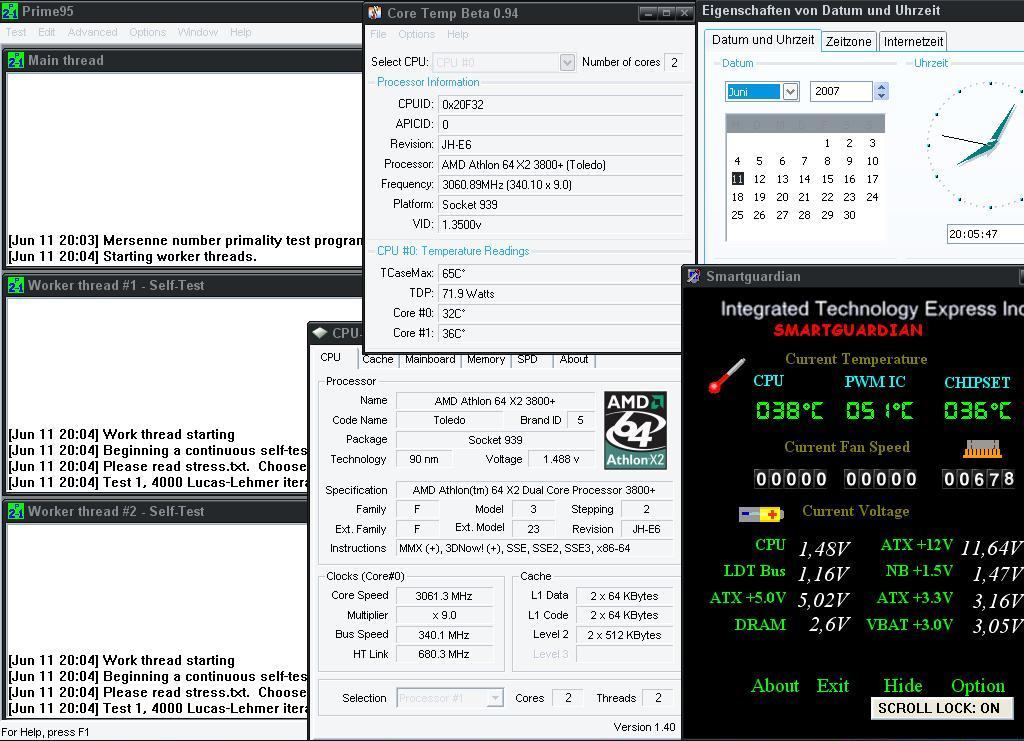Click Exit in Smartguardian
Screen dimensions: 1024x741
click(833, 686)
